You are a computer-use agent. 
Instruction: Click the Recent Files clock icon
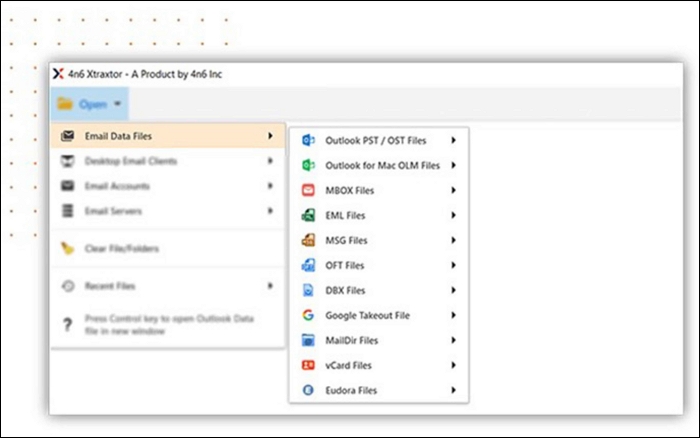68,286
